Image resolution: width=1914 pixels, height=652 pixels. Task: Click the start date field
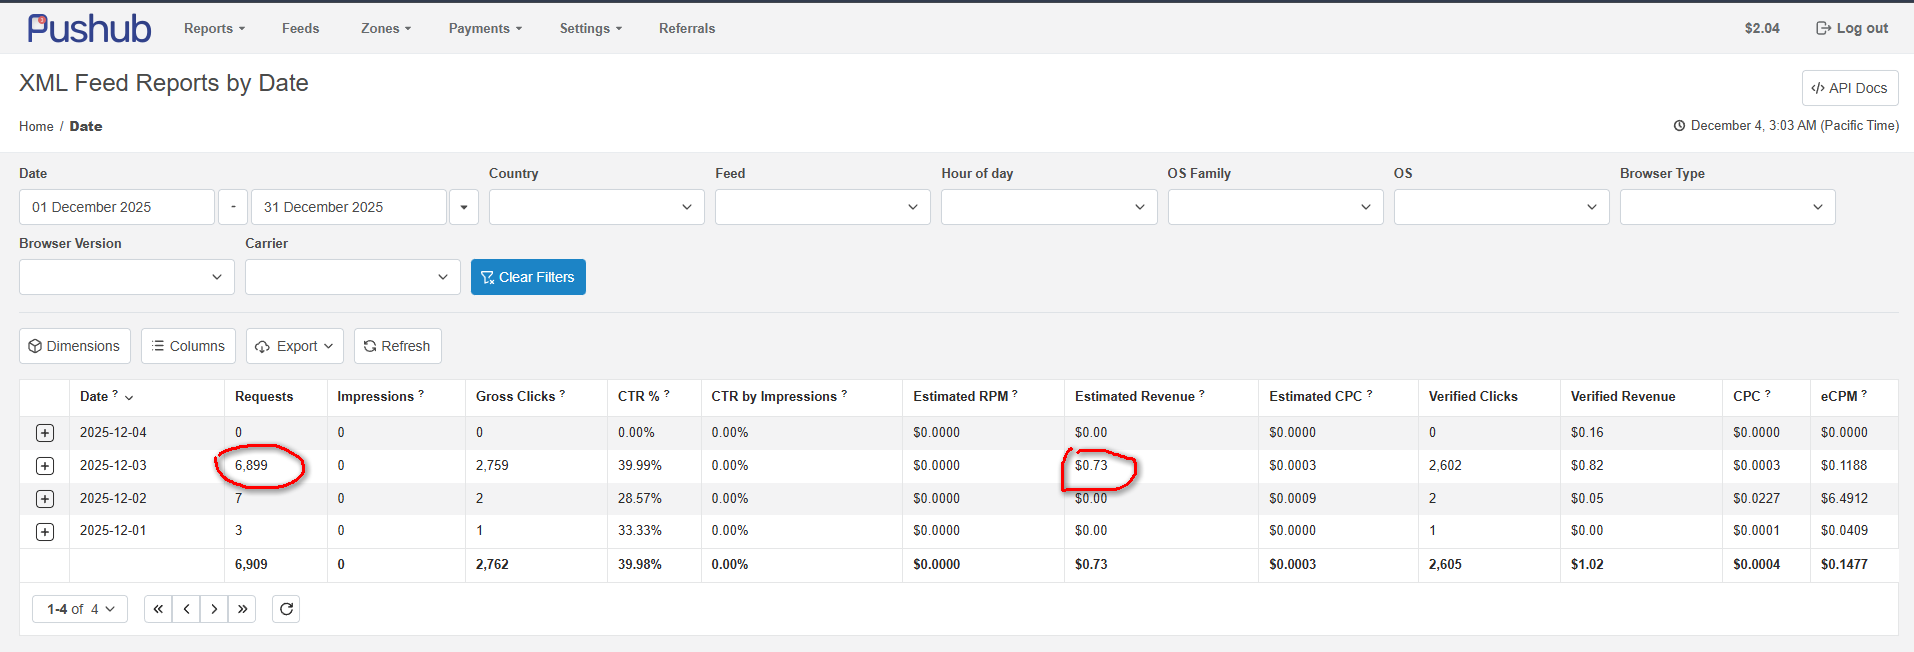(116, 207)
